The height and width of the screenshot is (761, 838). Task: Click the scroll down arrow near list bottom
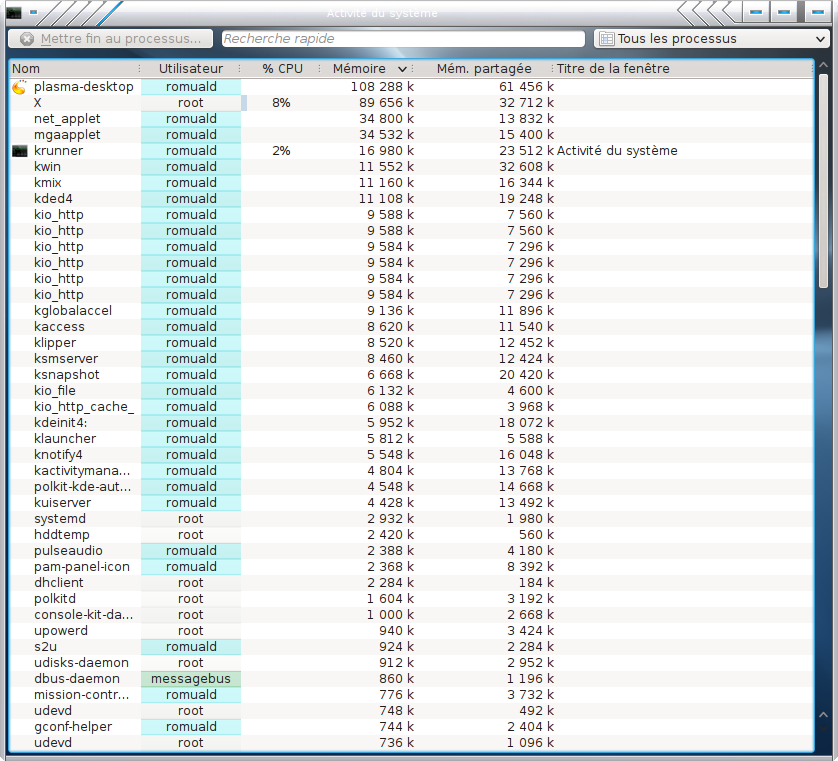point(823,728)
